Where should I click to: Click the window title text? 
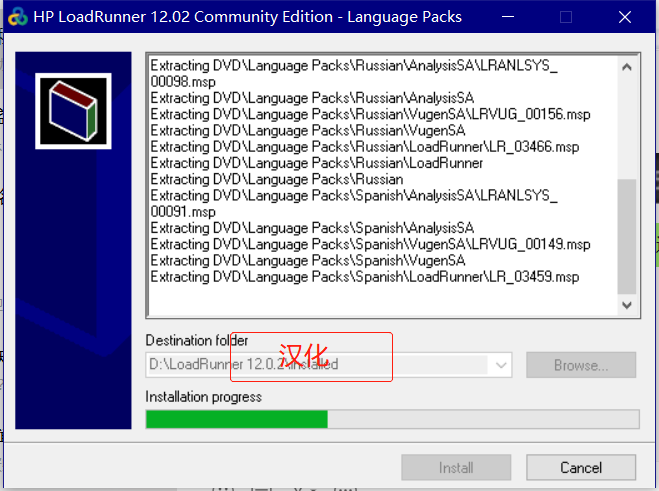click(247, 17)
